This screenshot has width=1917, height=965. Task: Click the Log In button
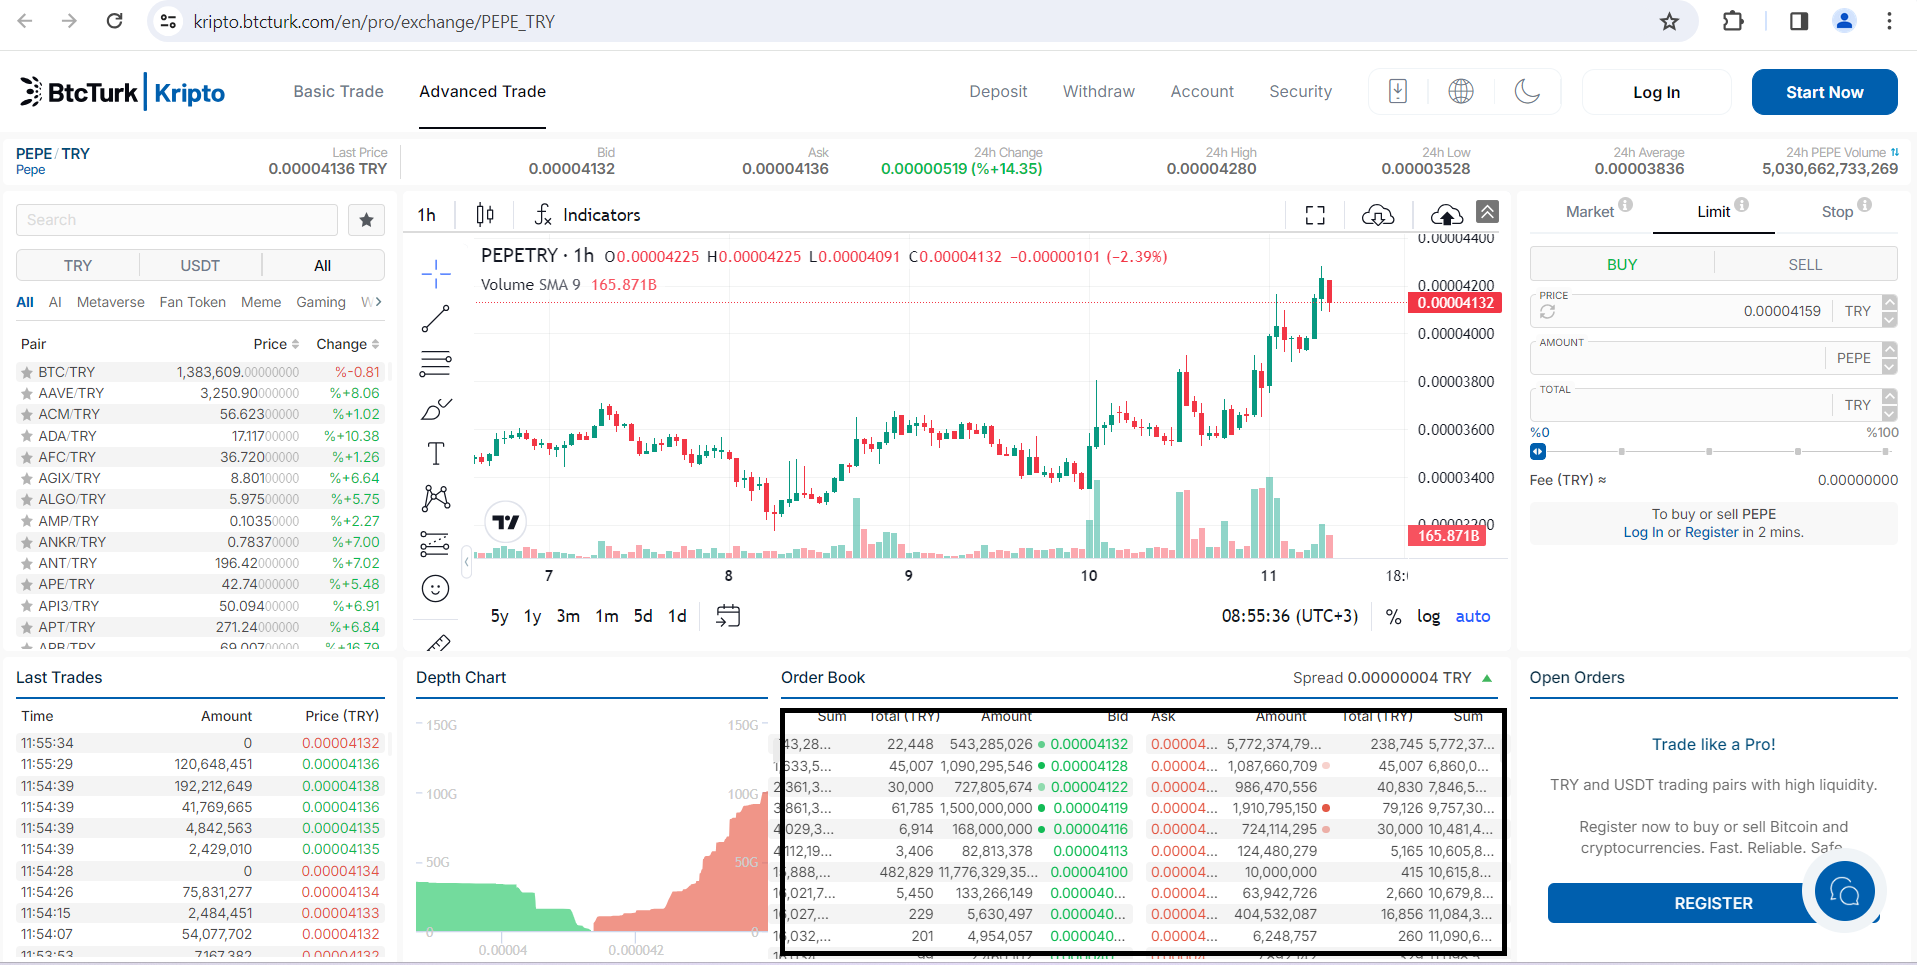(1656, 92)
